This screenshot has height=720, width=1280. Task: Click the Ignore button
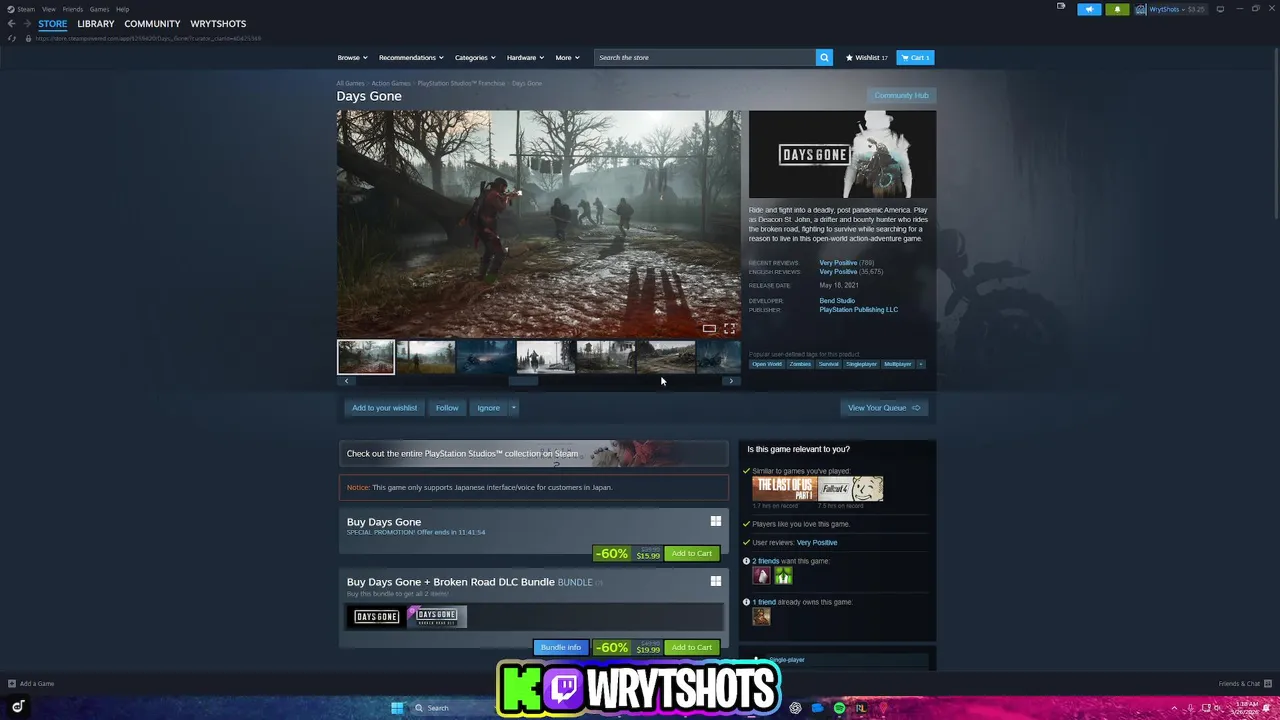(488, 408)
